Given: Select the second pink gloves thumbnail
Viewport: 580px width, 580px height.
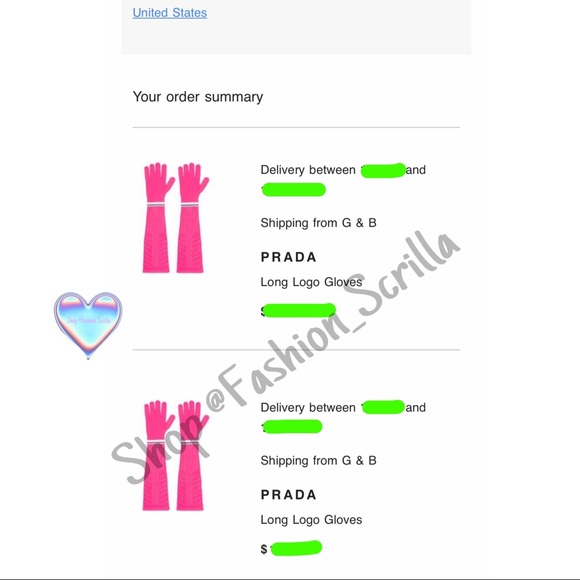Looking at the screenshot, I should (x=176, y=455).
